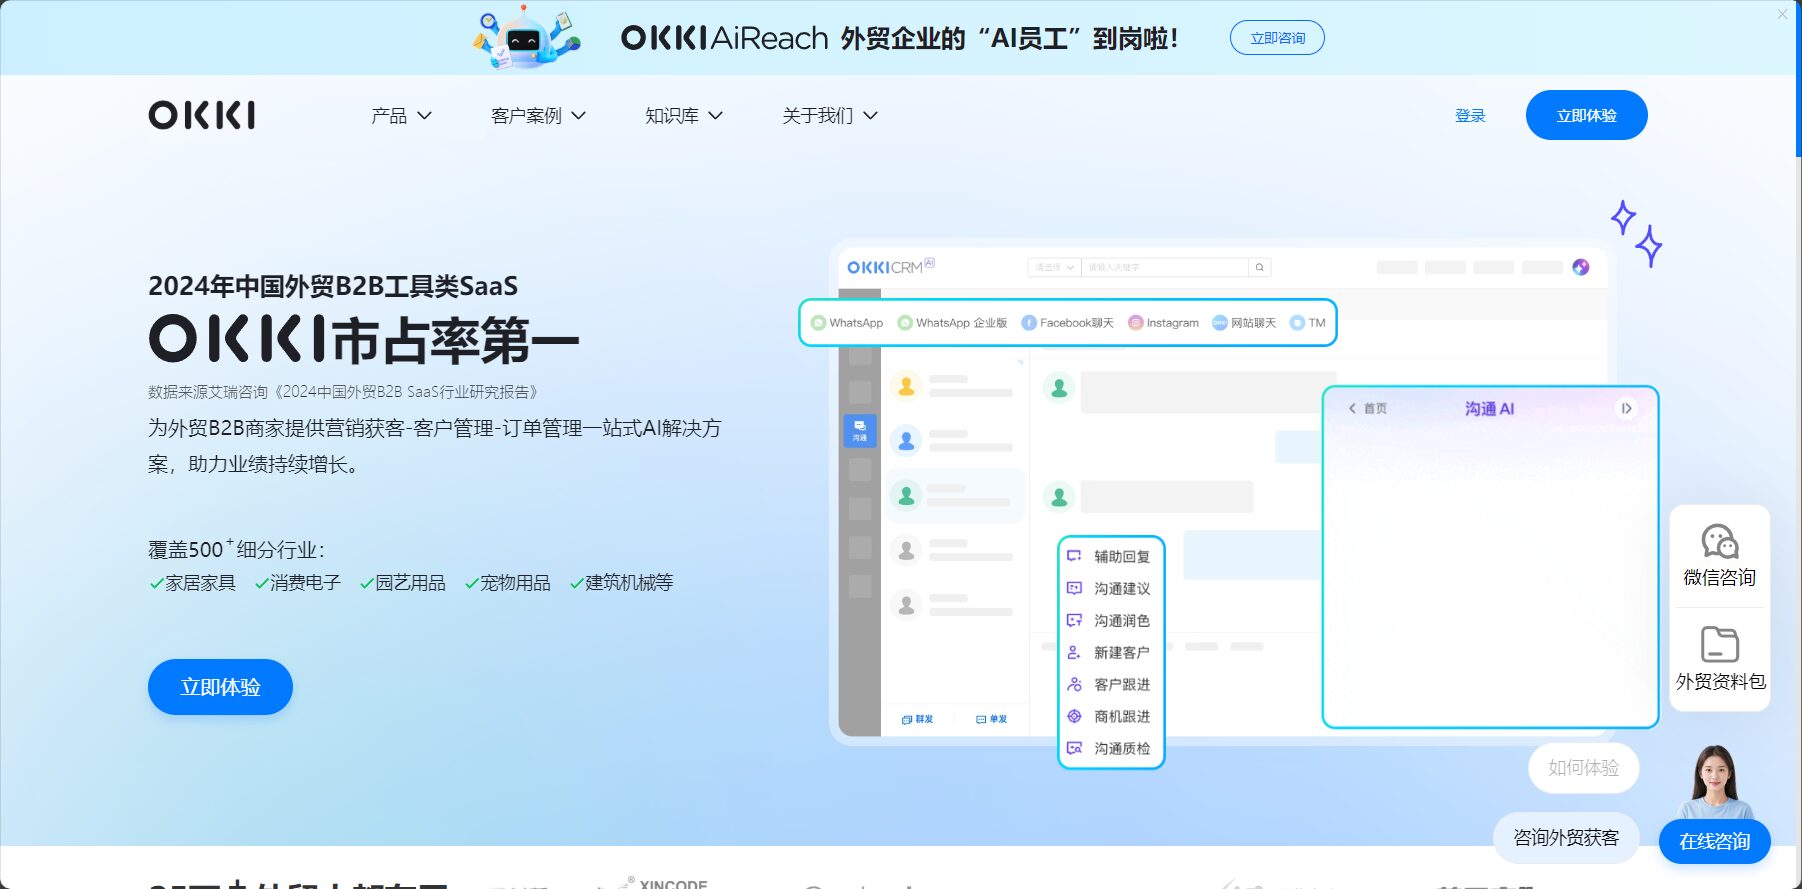Click the hero 立即体验 button below industry list
Viewport: 1802px width, 889px height.
click(220, 687)
